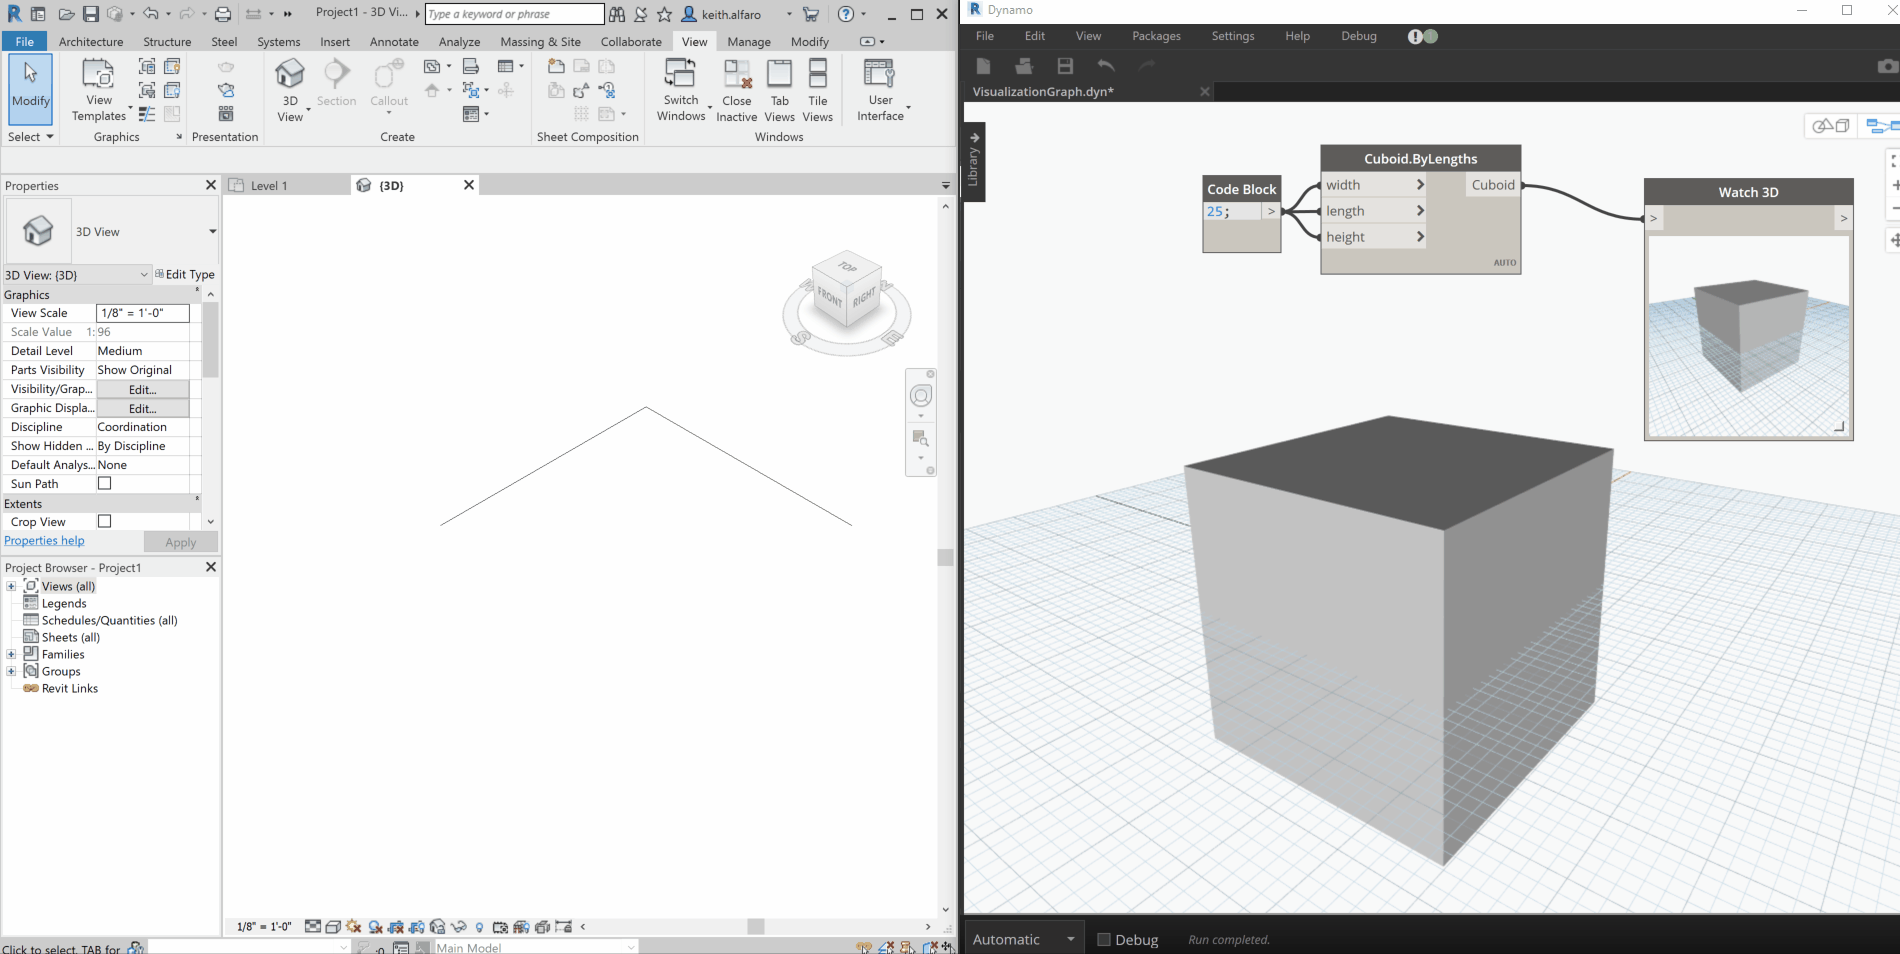The image size is (1900, 954).
Task: Click the Properties help link
Action: point(44,540)
